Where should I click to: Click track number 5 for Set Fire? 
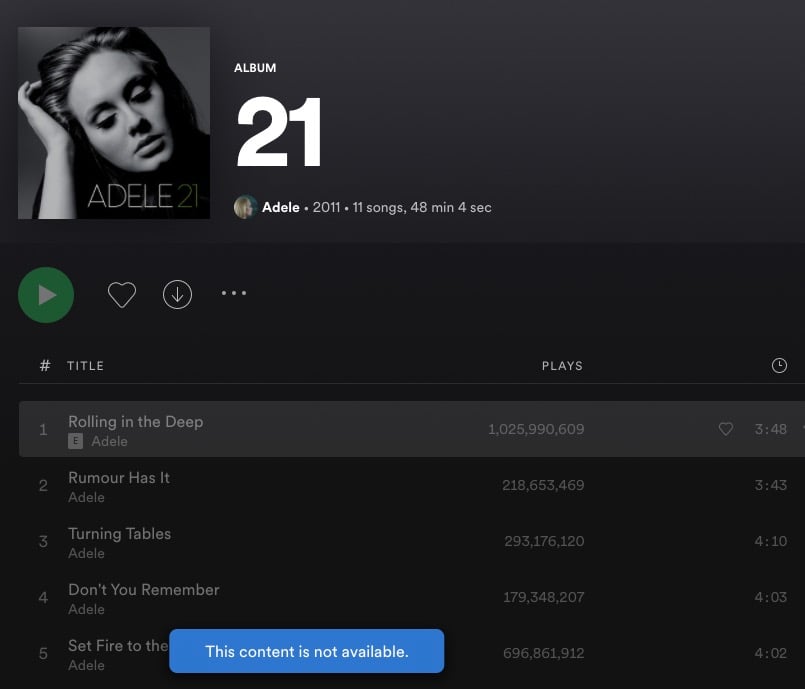point(43,654)
